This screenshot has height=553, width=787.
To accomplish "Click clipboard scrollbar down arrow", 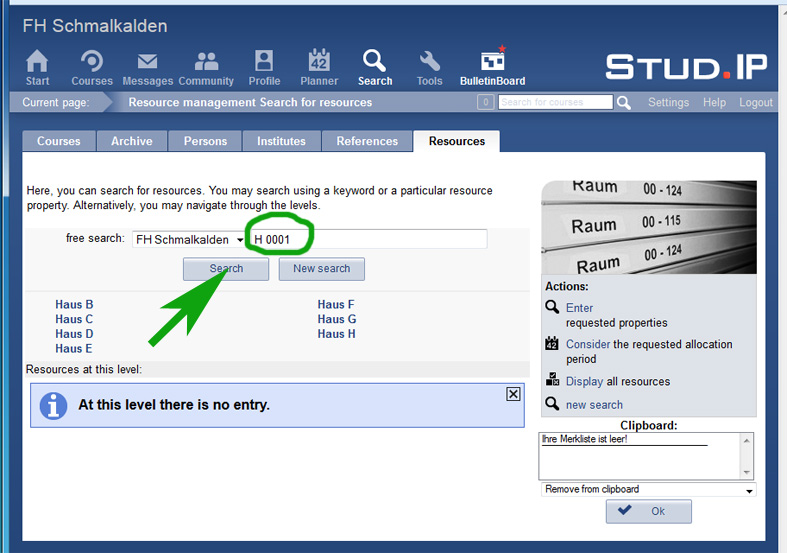I will (x=746, y=473).
